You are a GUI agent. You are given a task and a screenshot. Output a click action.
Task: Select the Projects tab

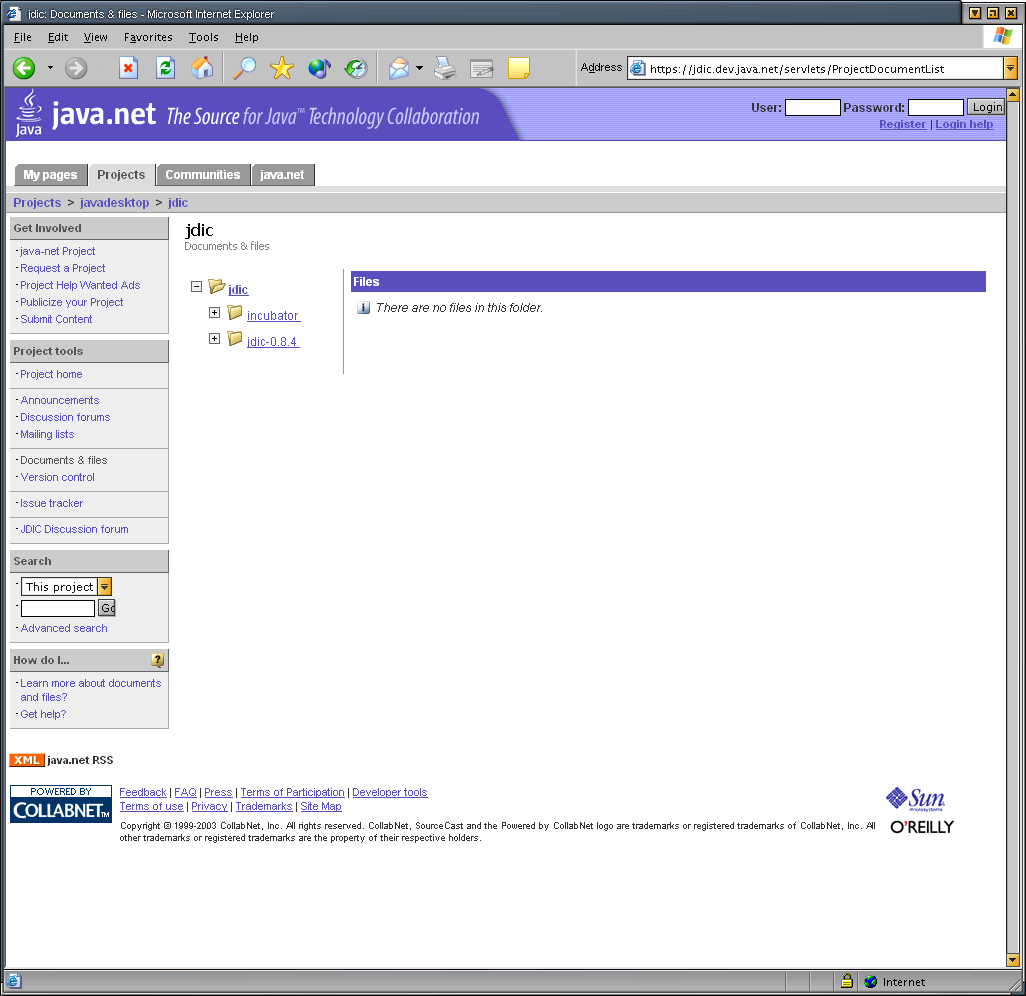click(x=121, y=175)
